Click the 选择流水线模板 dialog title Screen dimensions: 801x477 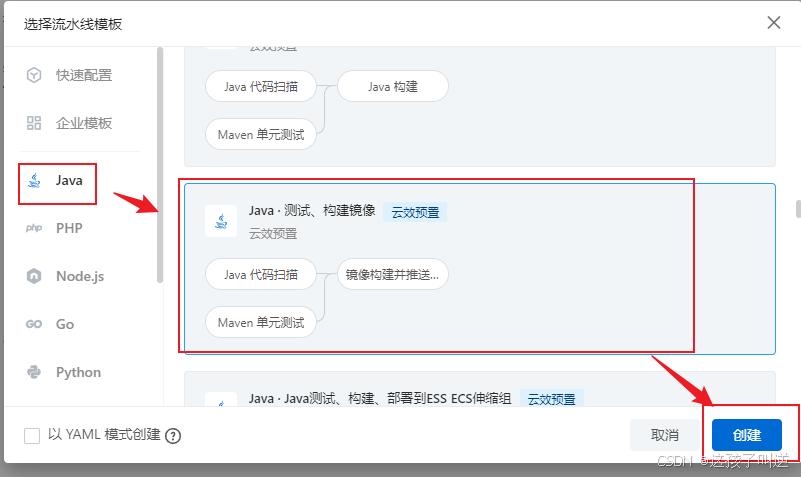coord(73,23)
